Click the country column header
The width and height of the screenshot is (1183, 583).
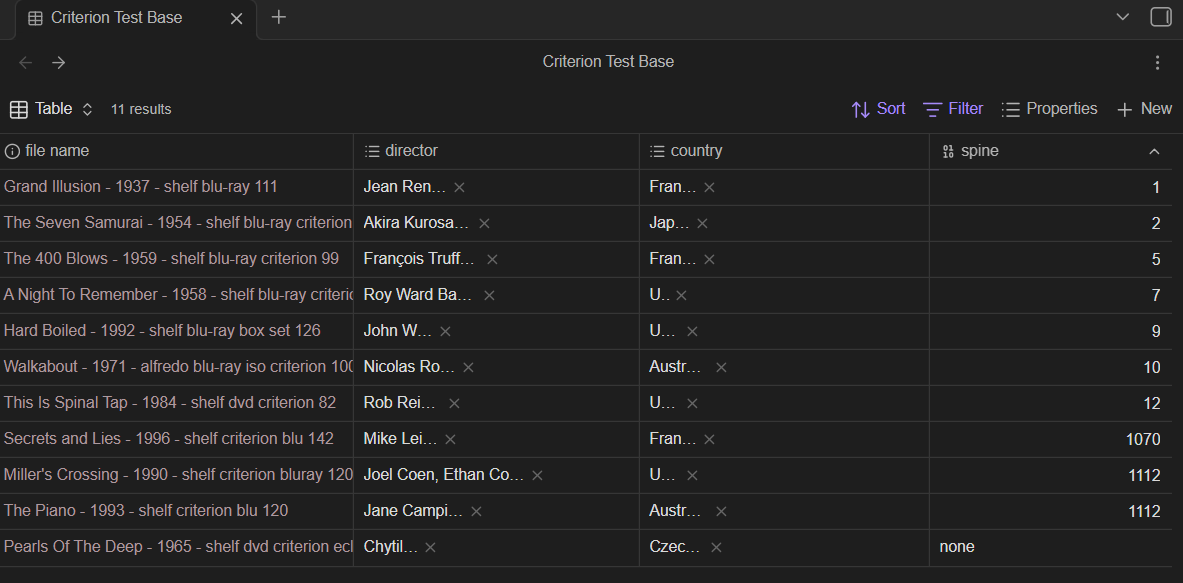click(696, 151)
